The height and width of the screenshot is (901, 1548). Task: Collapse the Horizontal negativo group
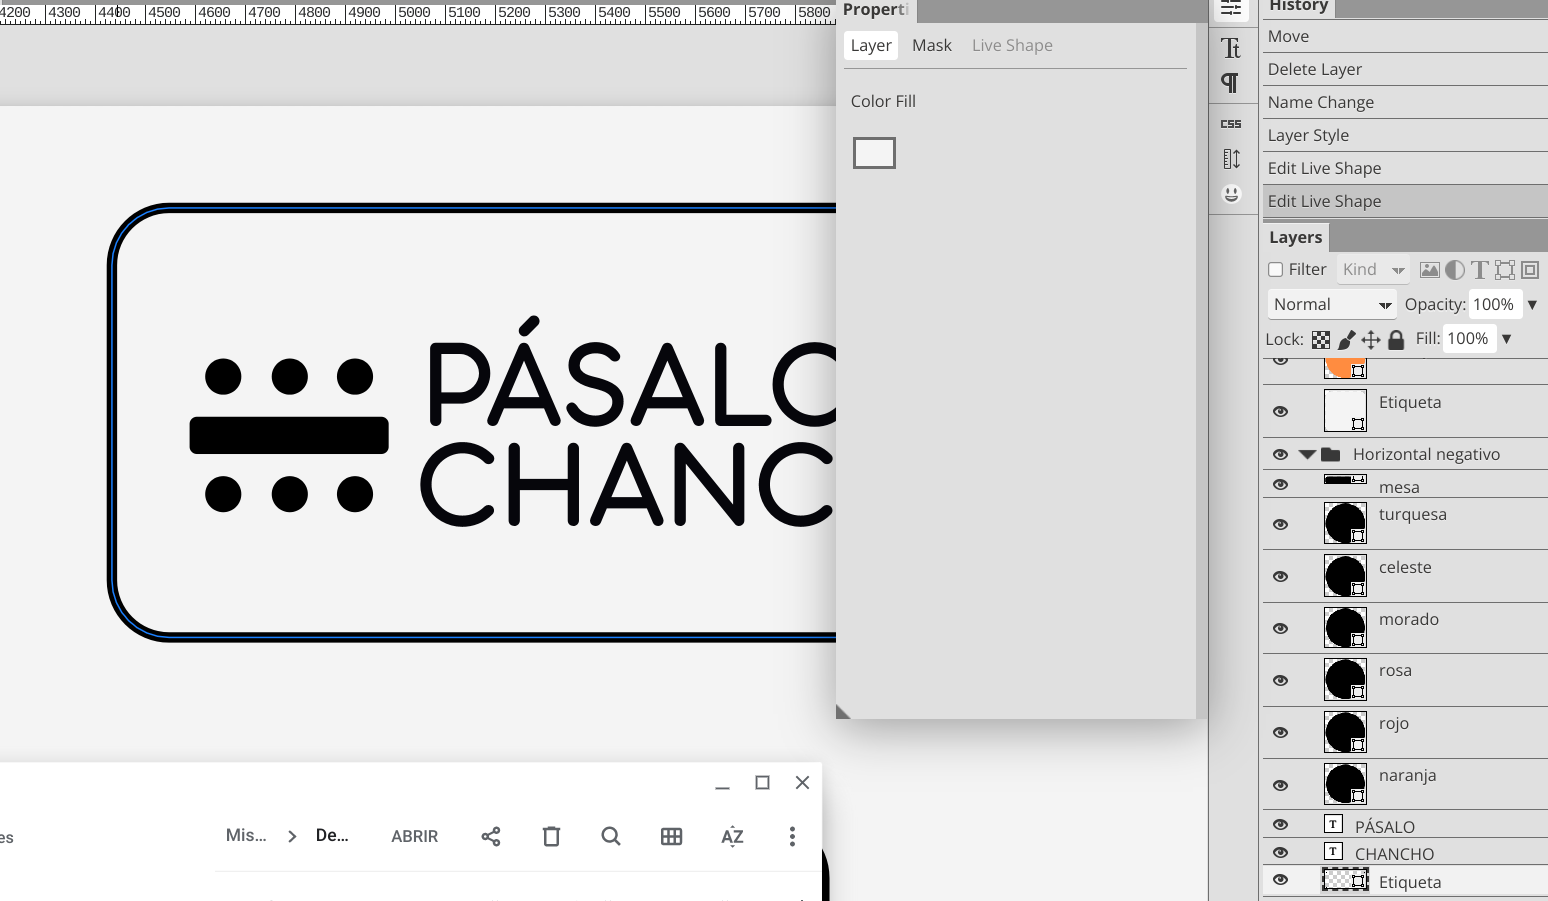point(1307,453)
